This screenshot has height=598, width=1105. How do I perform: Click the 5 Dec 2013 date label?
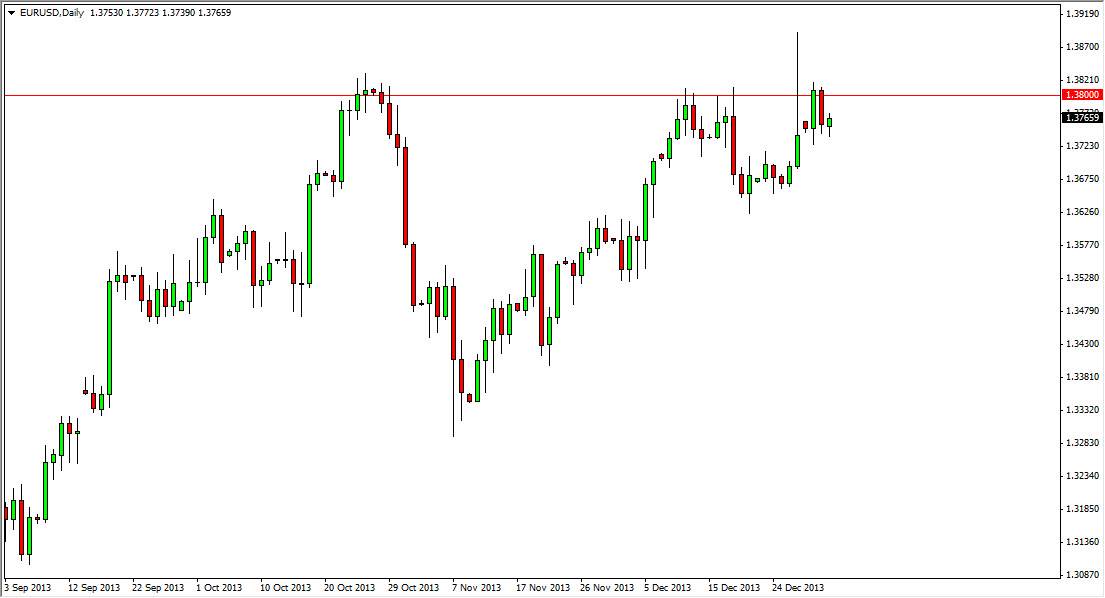667,587
